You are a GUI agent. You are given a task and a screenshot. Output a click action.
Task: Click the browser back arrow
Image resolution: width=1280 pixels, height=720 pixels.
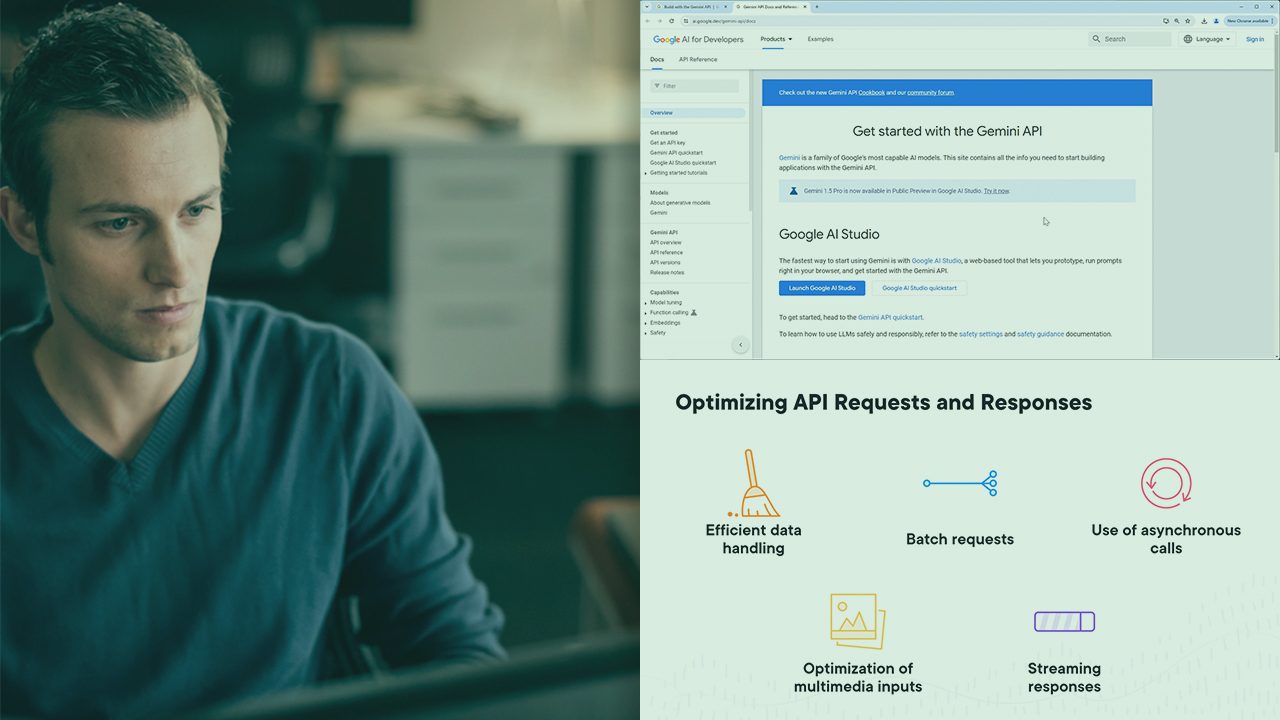(x=647, y=20)
